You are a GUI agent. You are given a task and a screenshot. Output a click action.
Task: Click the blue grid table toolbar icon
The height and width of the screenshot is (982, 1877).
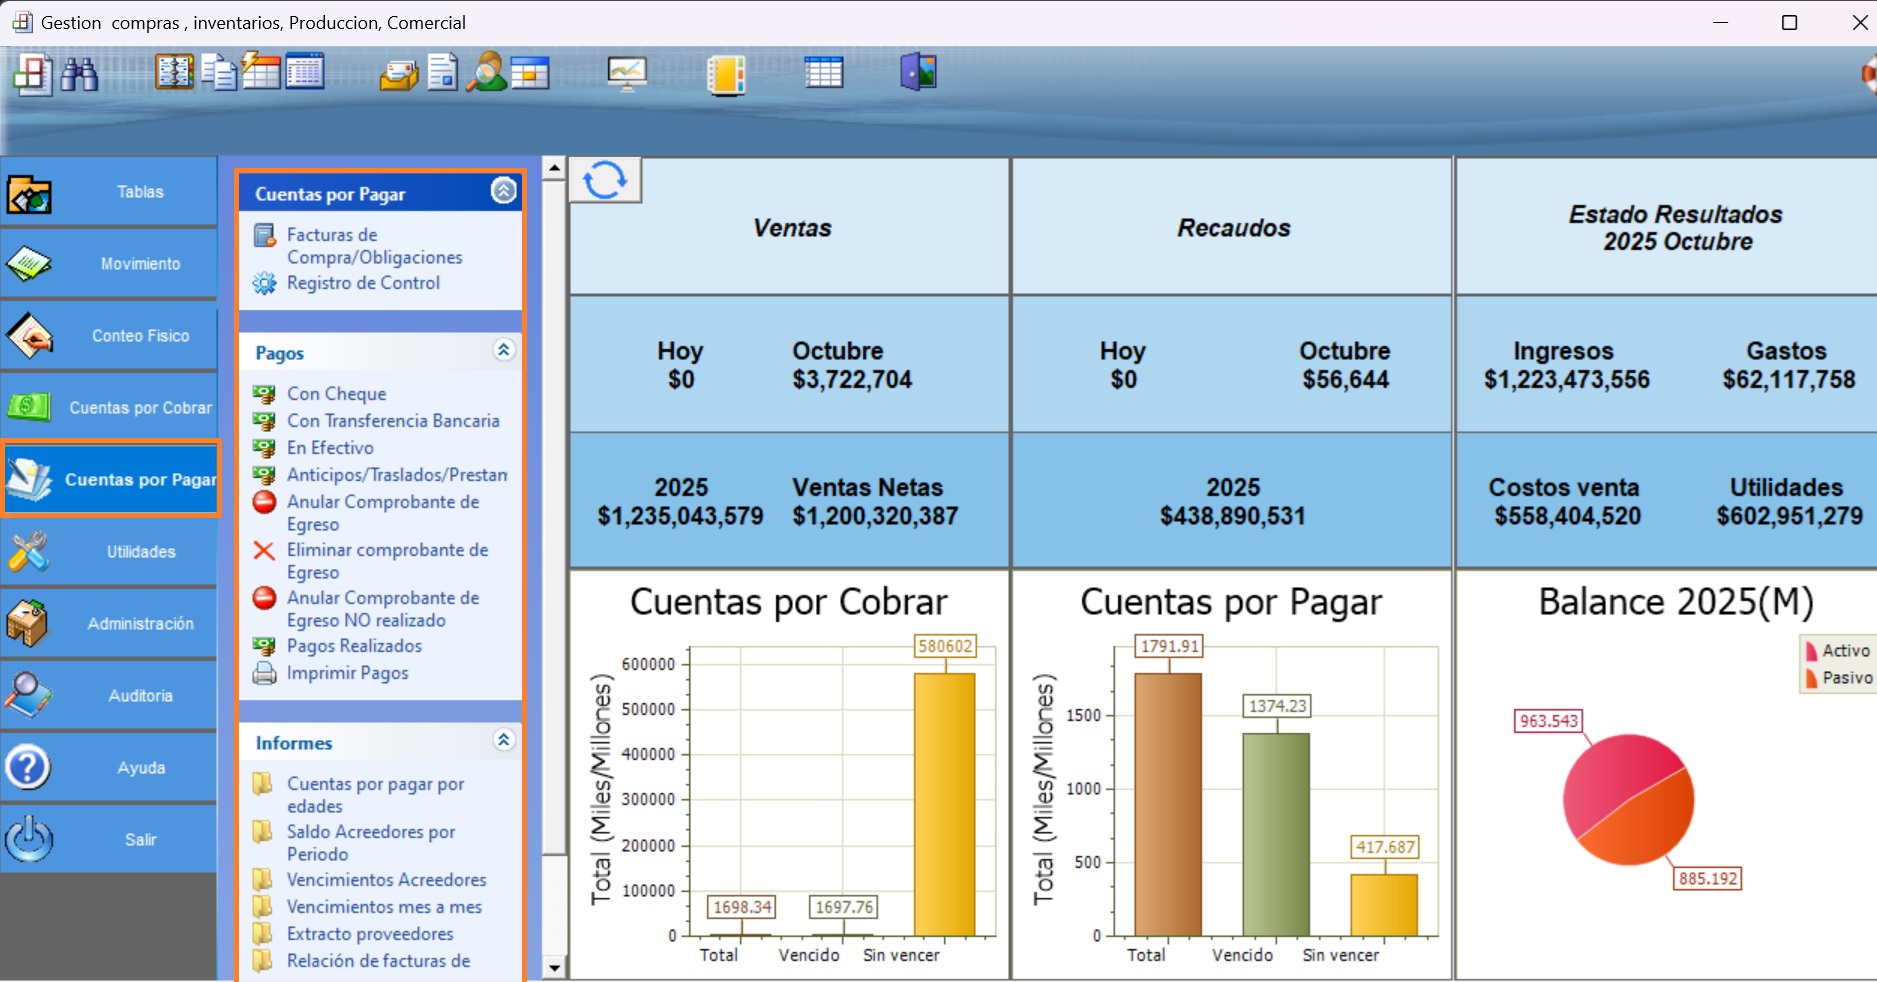[x=824, y=73]
